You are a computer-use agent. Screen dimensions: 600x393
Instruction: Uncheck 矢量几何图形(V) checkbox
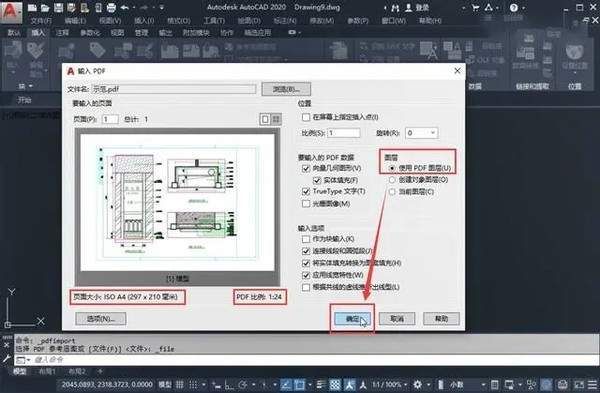coord(305,168)
